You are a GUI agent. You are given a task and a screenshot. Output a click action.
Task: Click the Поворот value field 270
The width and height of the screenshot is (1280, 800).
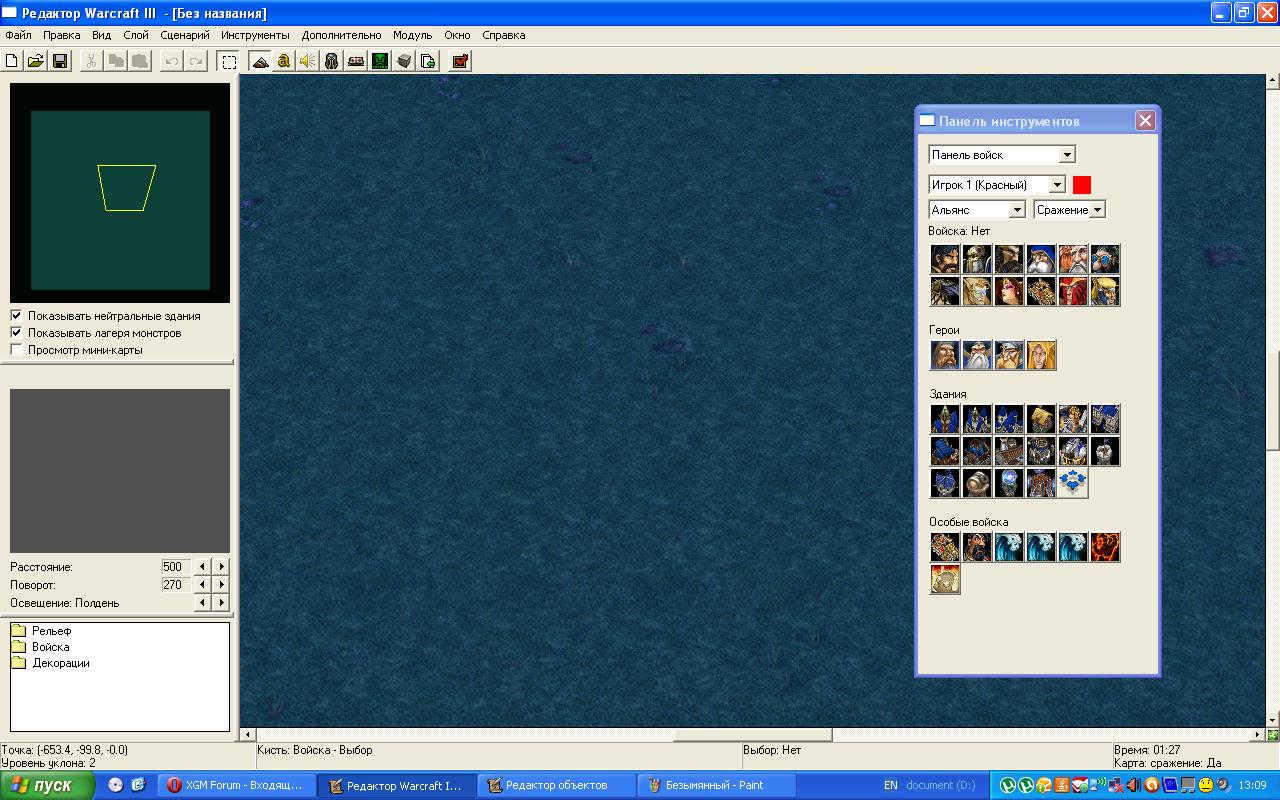point(176,585)
